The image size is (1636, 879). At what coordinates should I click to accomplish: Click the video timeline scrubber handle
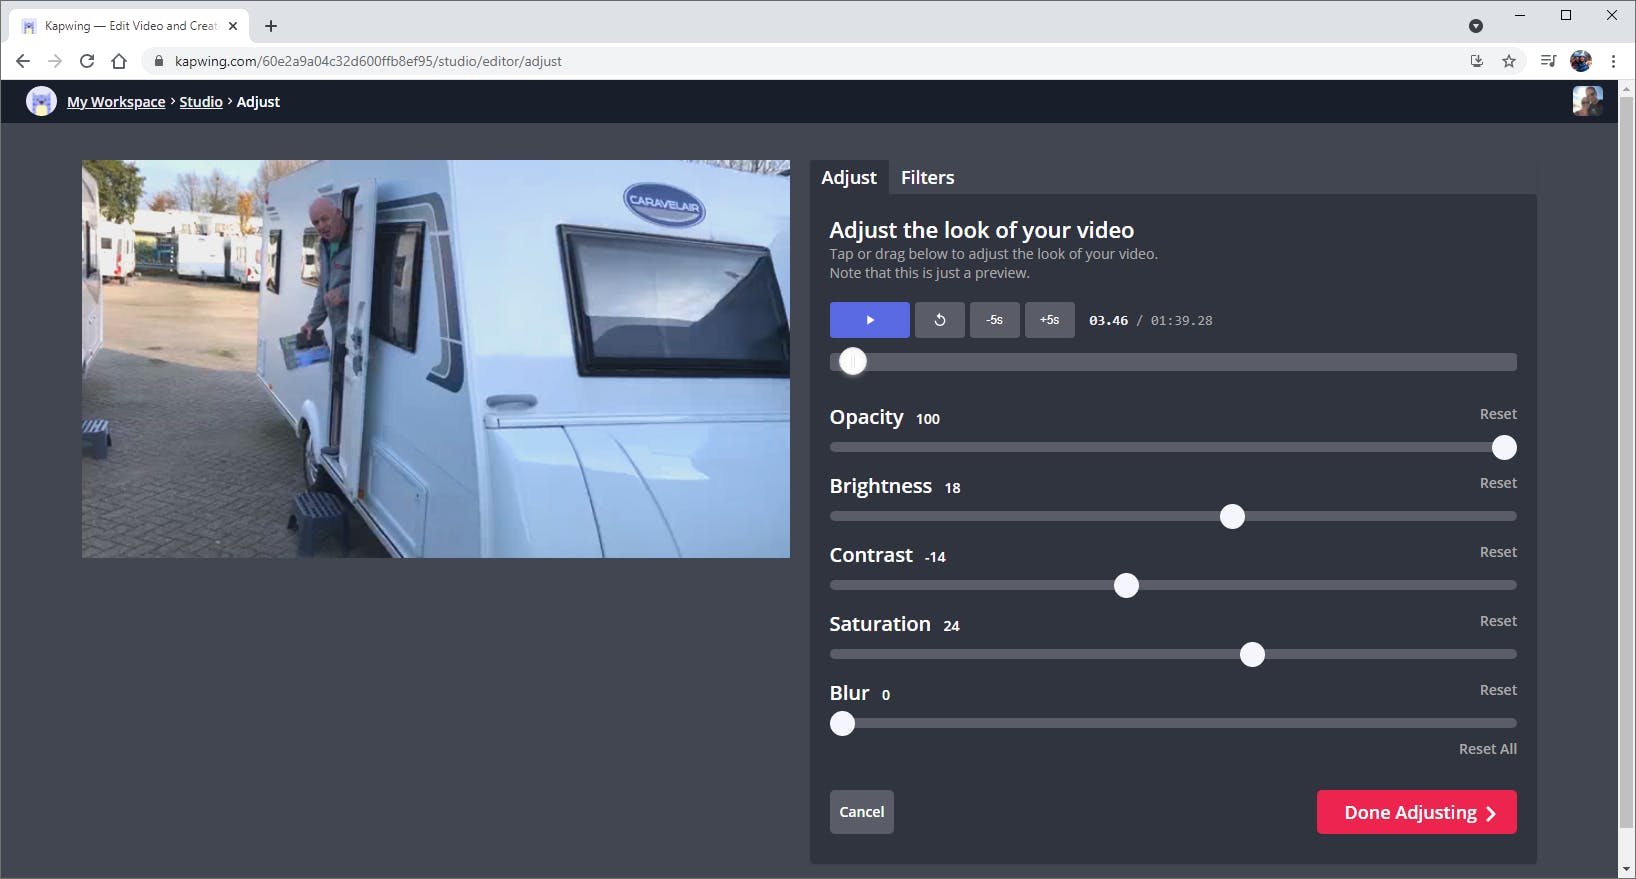[853, 362]
